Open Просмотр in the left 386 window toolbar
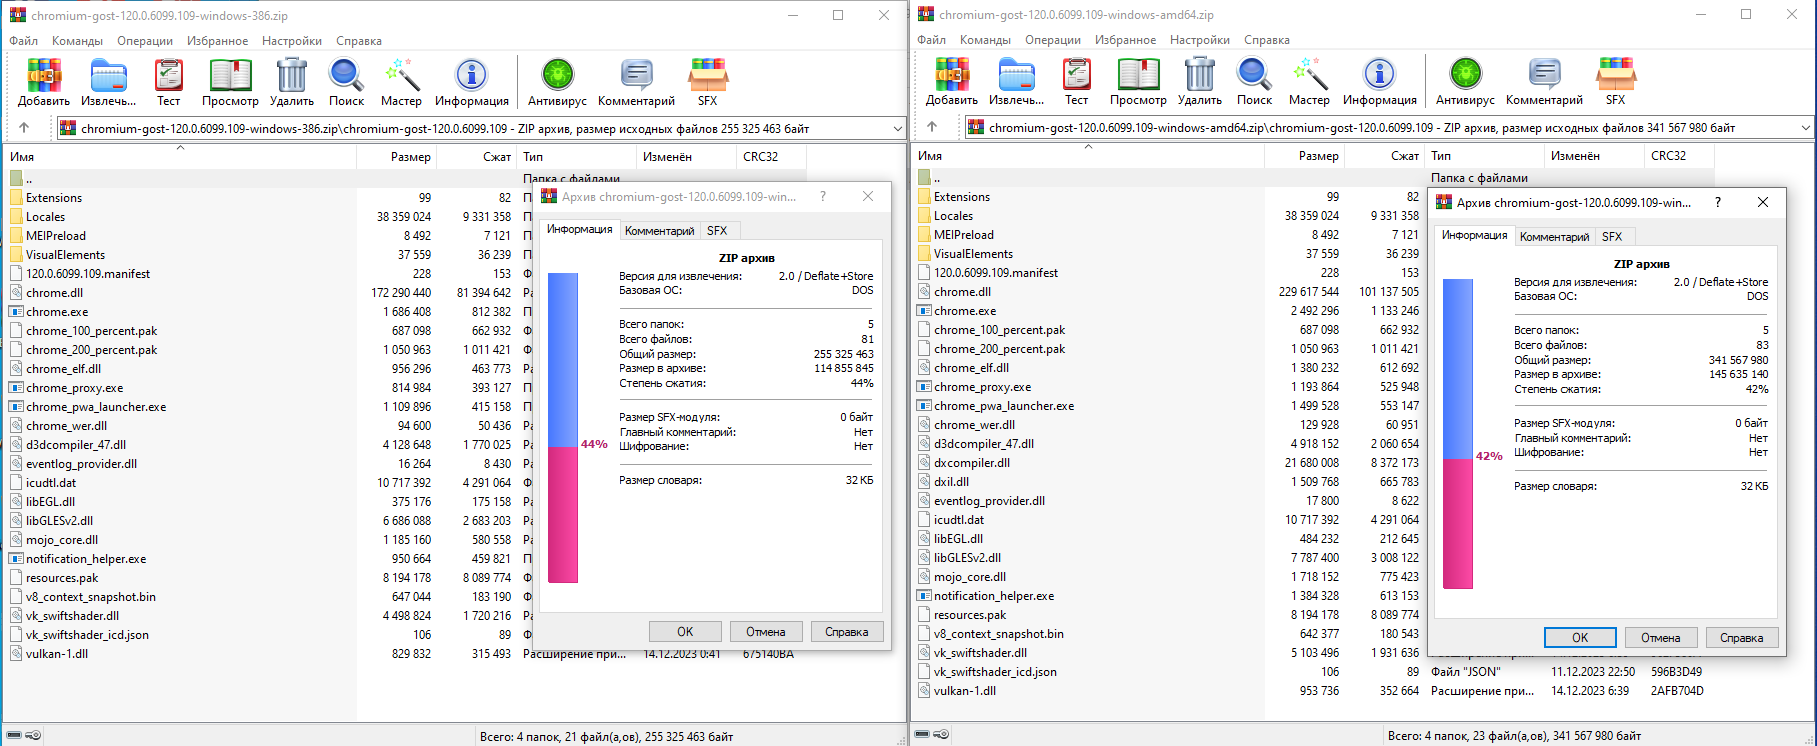This screenshot has height=746, width=1817. point(230,82)
